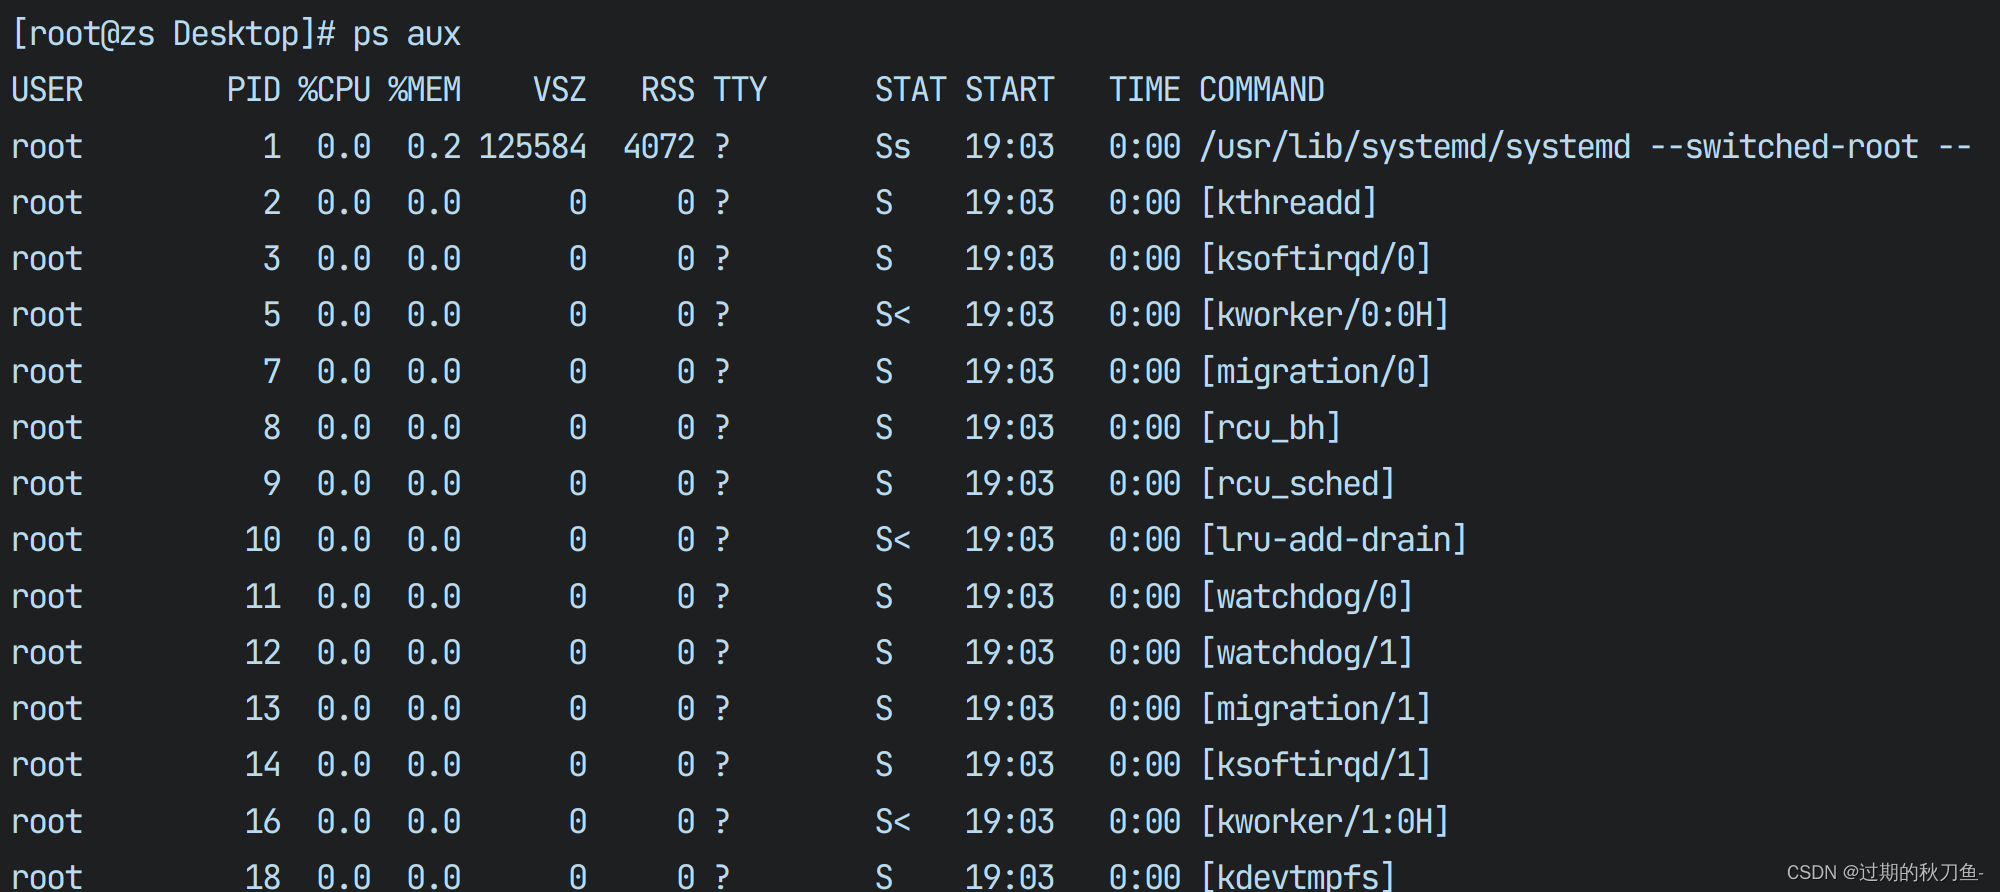2000x892 pixels.
Task: Click the COMMAND column header
Action: coord(1261,90)
